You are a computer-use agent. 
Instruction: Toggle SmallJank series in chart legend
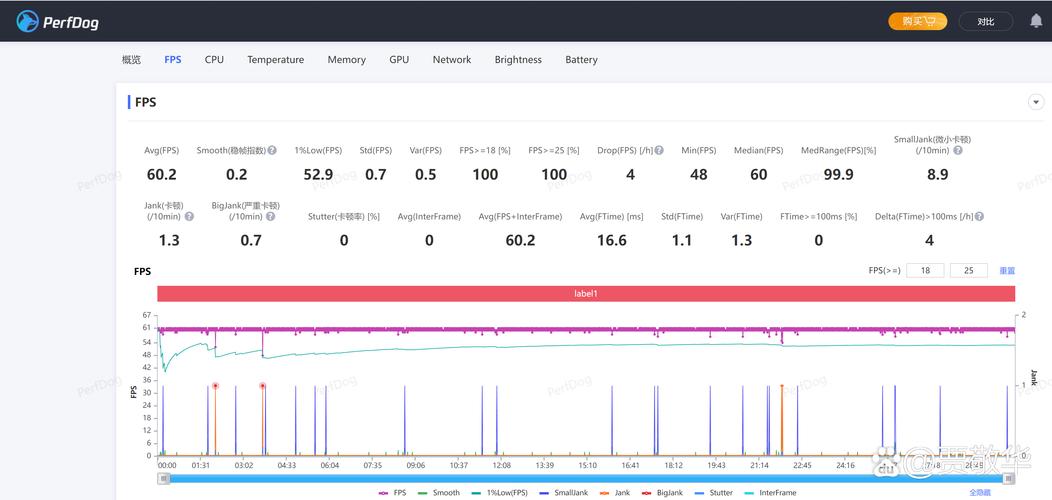[x=563, y=493]
